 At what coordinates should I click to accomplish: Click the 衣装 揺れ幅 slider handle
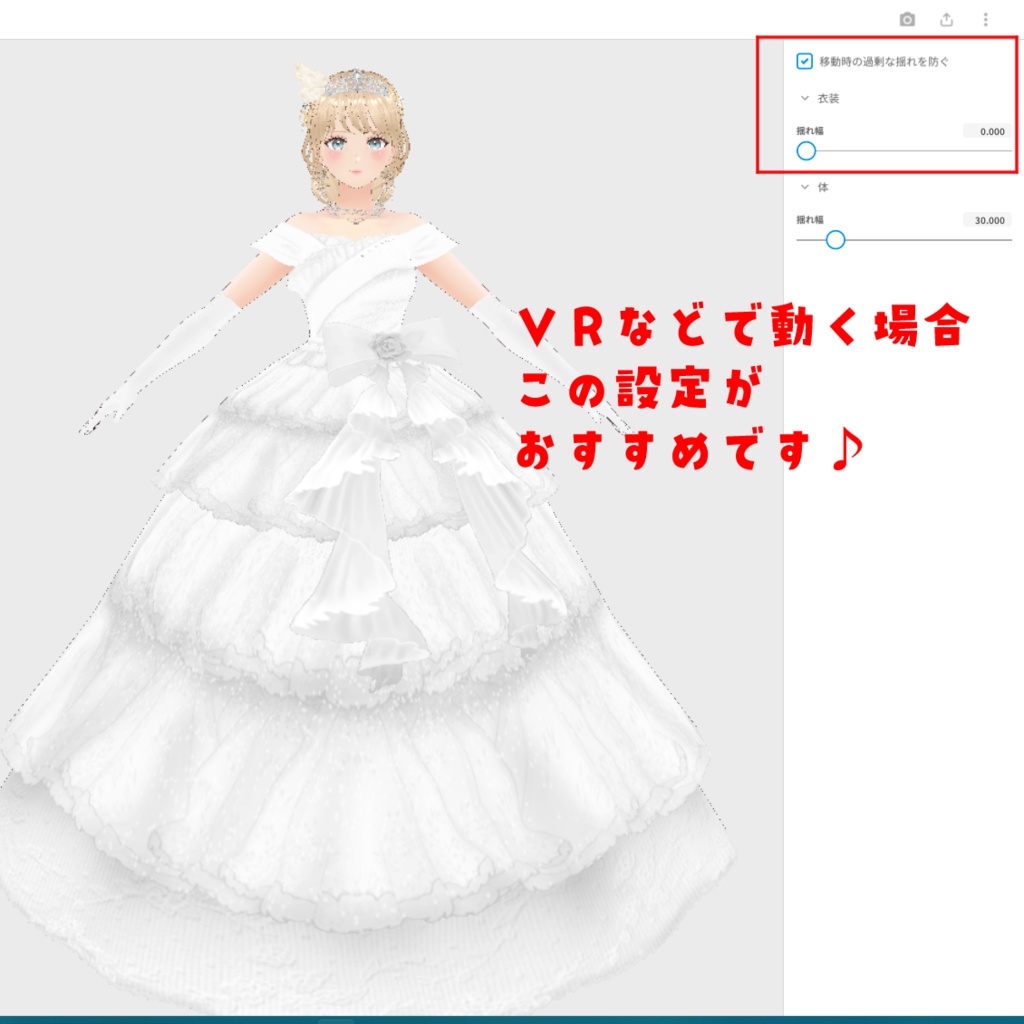click(x=806, y=152)
